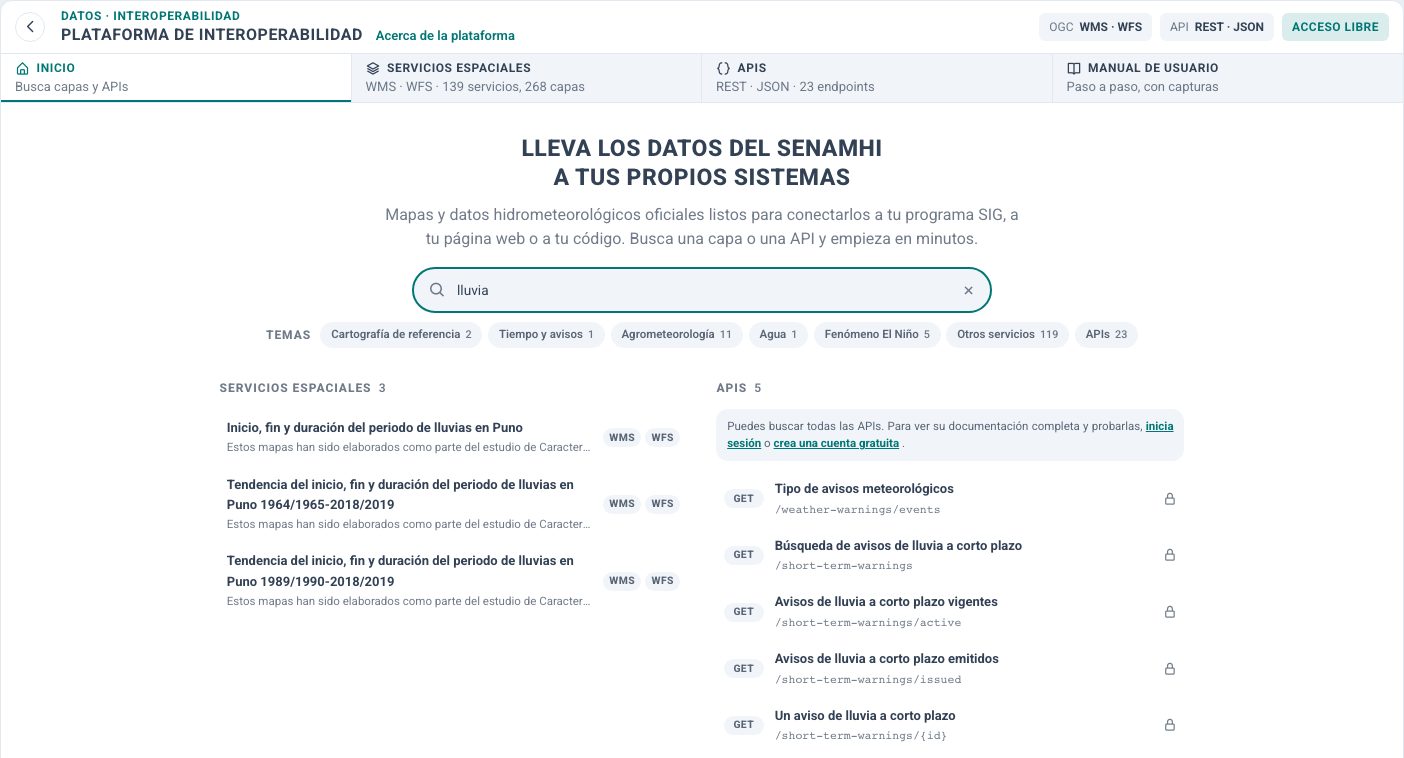Open the Tendencia 1989/1990-2018/2019 service result
The image size is (1404, 758).
click(453, 580)
